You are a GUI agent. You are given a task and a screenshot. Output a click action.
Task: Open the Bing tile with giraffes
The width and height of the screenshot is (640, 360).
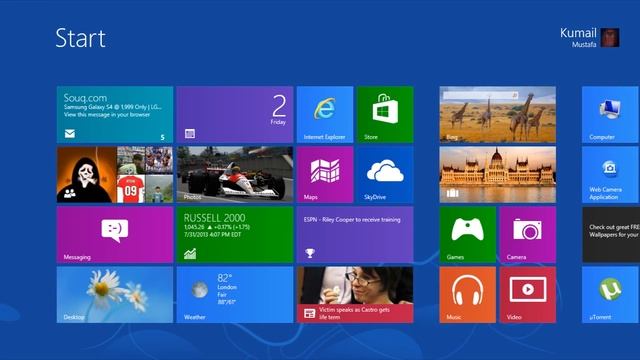[x=498, y=114]
